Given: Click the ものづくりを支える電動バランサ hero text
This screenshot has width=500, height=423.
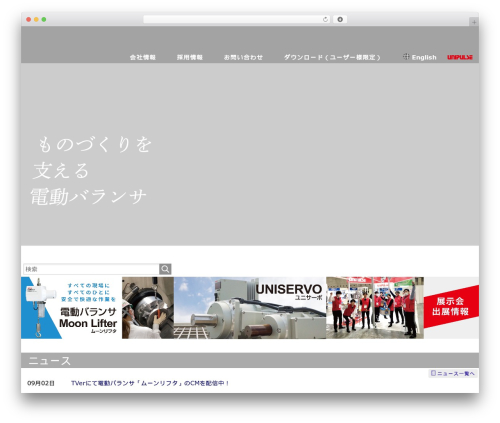Looking at the screenshot, I should click(91, 170).
